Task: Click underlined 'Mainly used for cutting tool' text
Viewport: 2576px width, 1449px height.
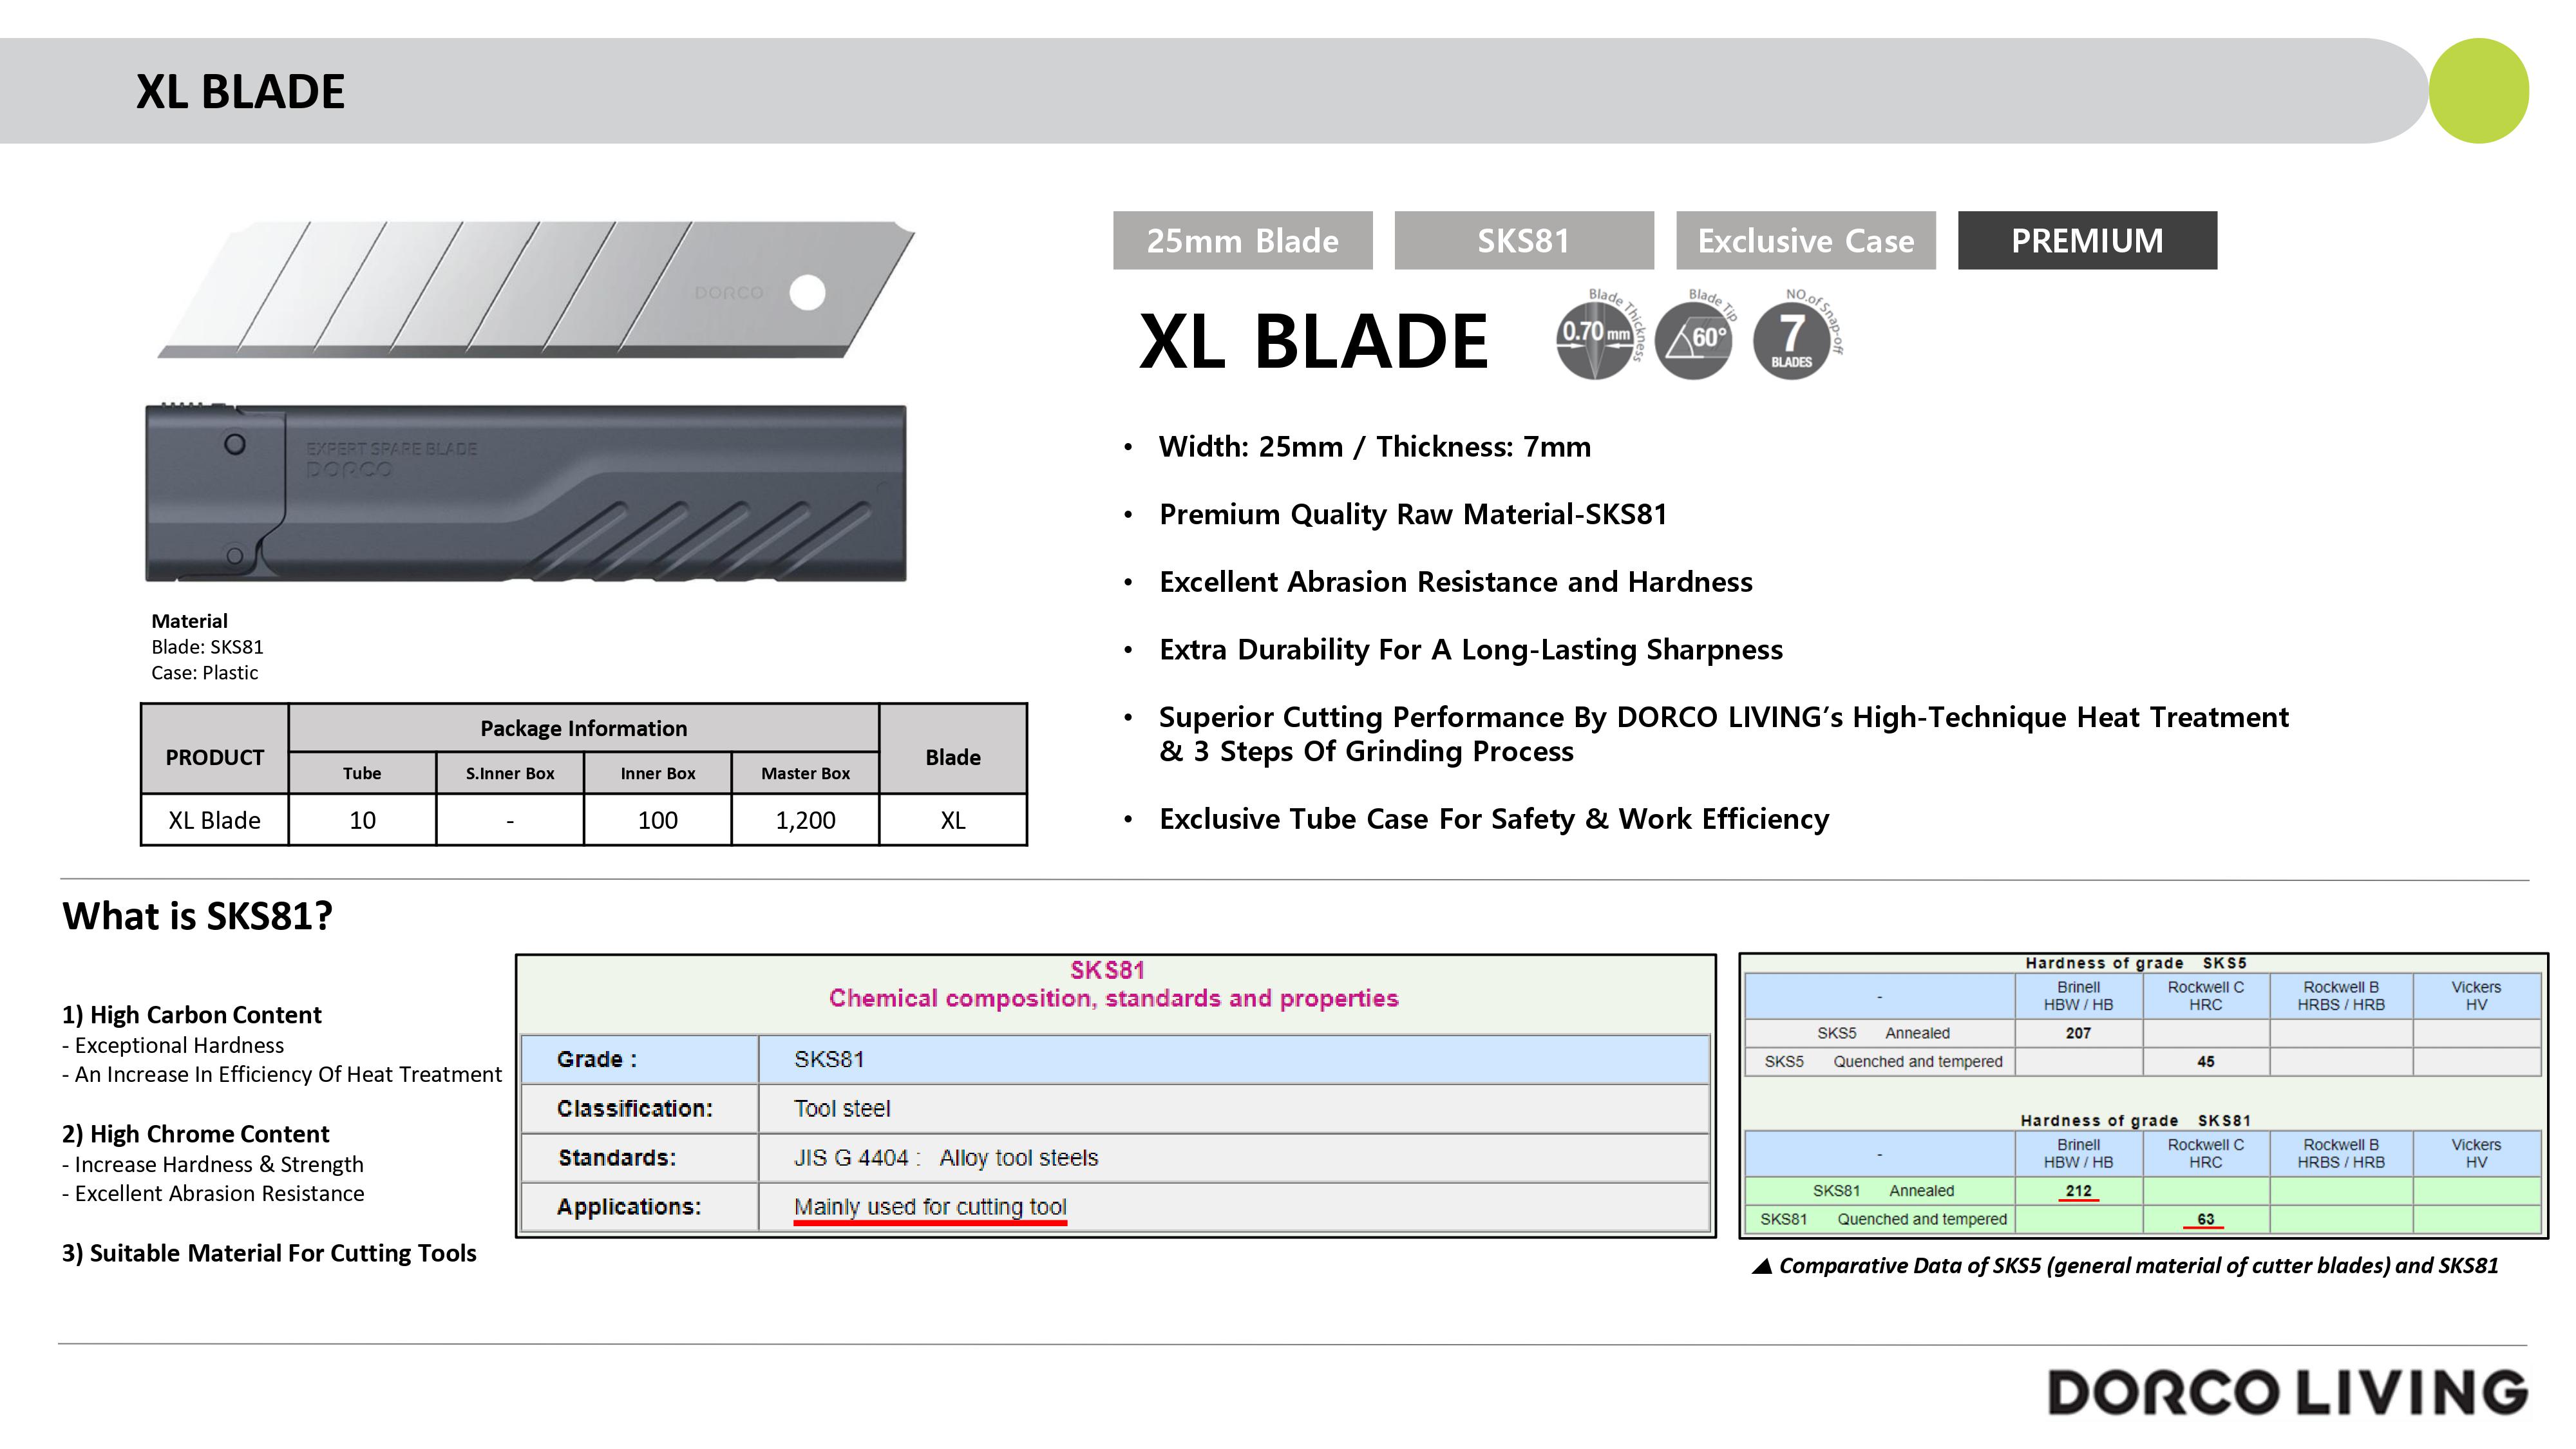Action: (x=930, y=1207)
